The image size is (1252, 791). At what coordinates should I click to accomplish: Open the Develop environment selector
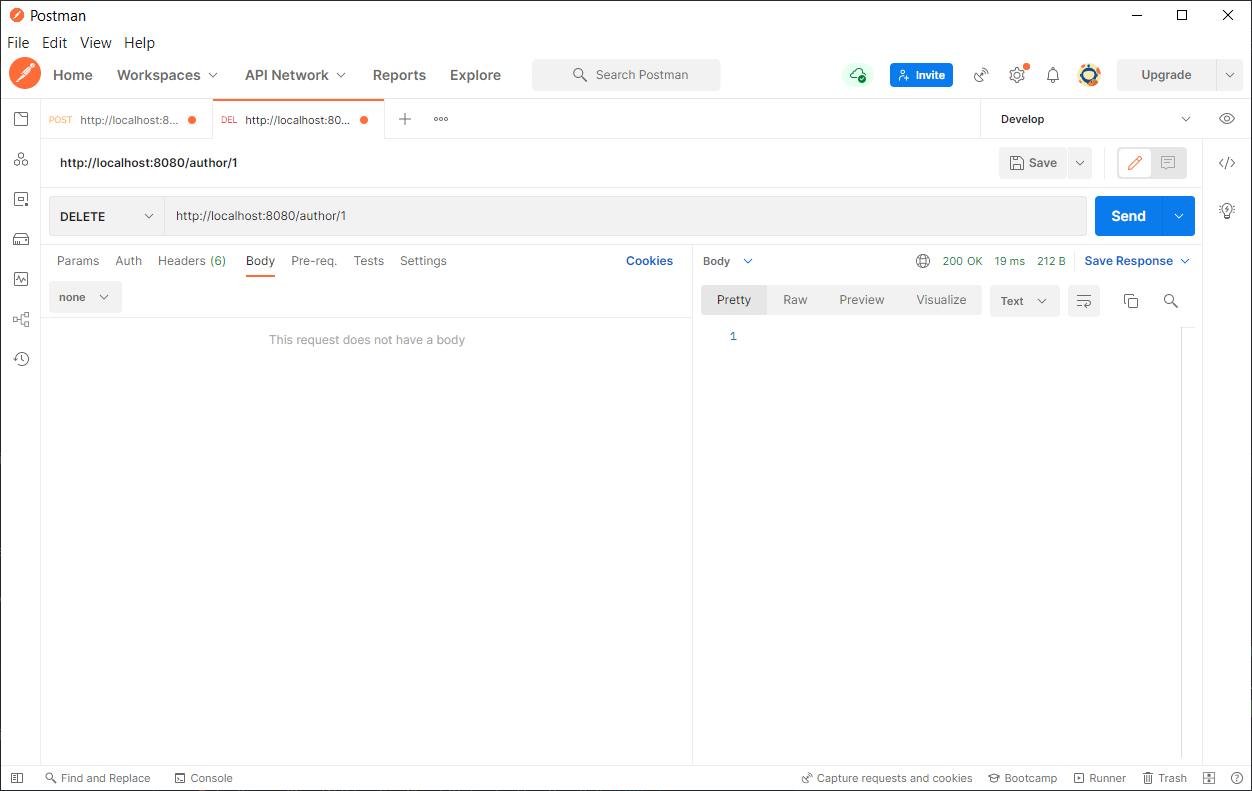tap(1095, 119)
